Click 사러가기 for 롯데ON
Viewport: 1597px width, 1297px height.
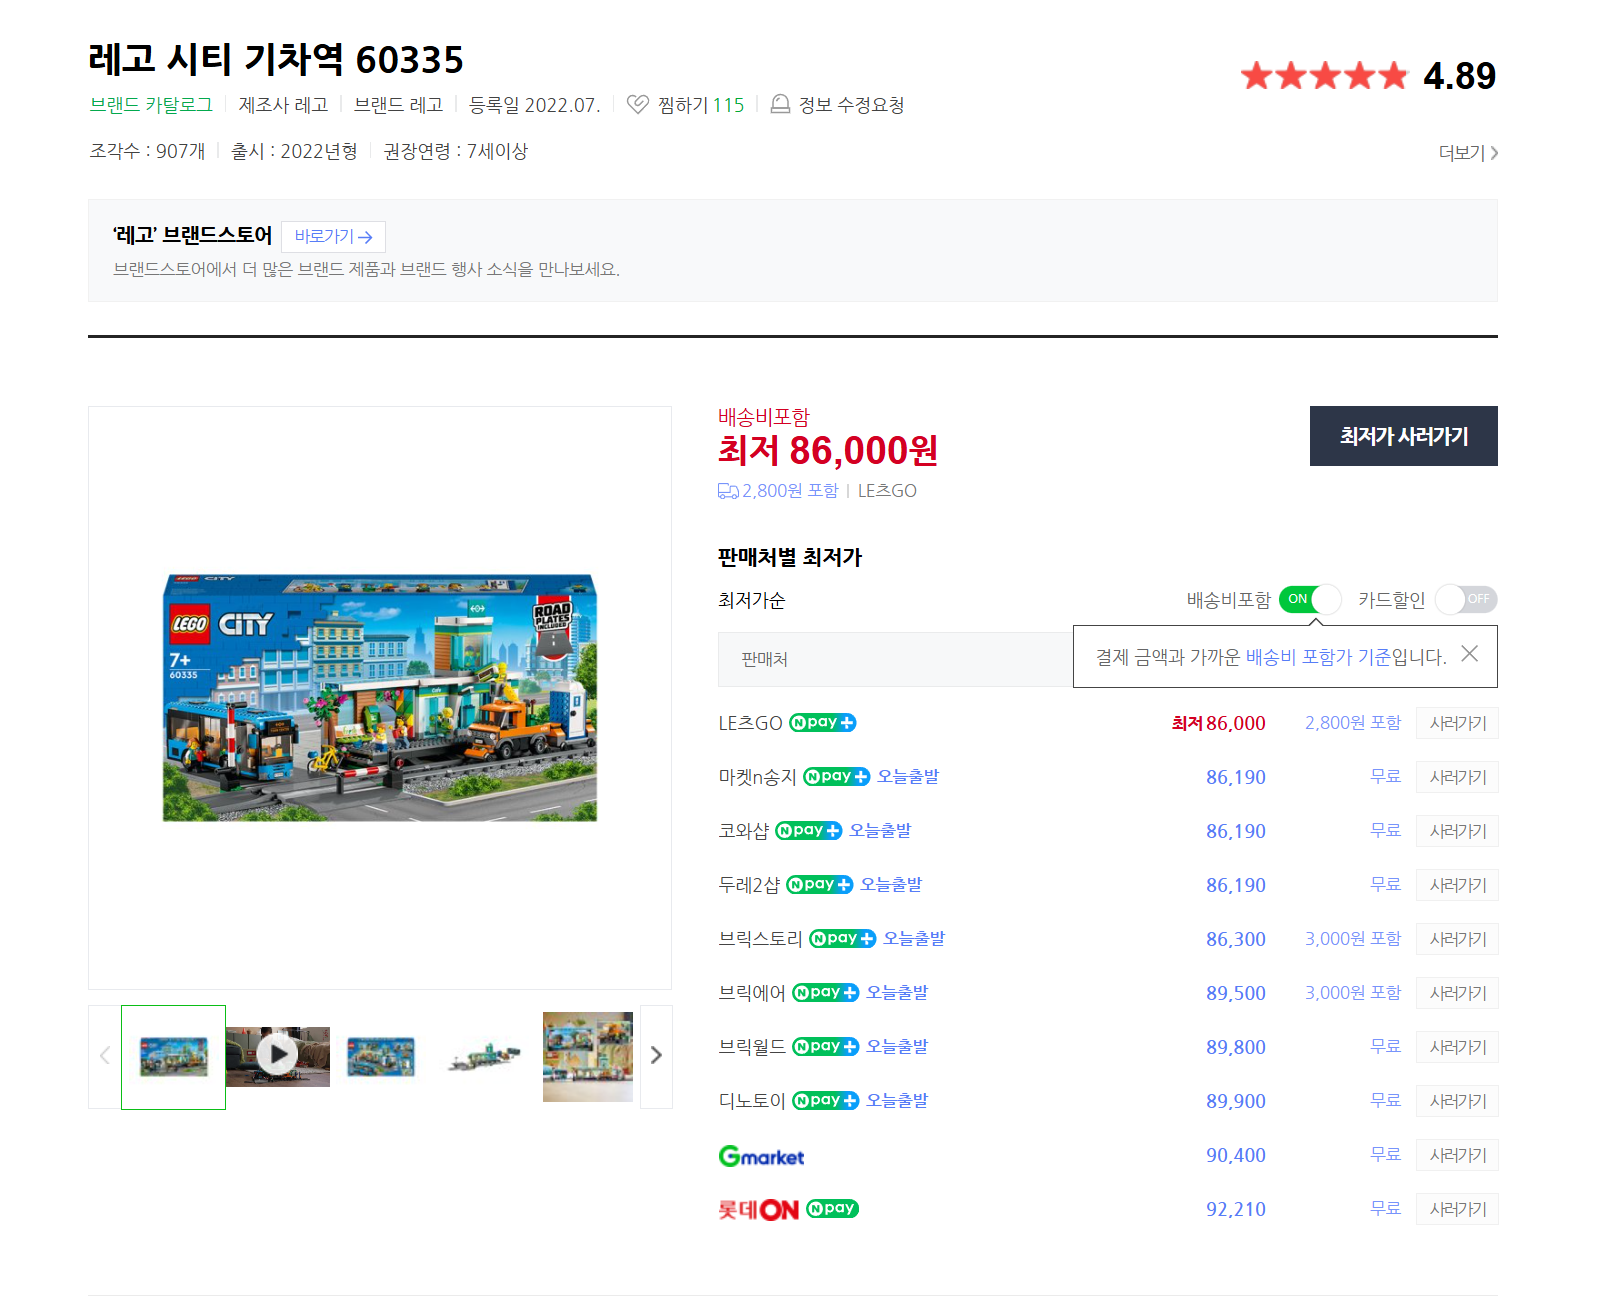[1457, 1209]
